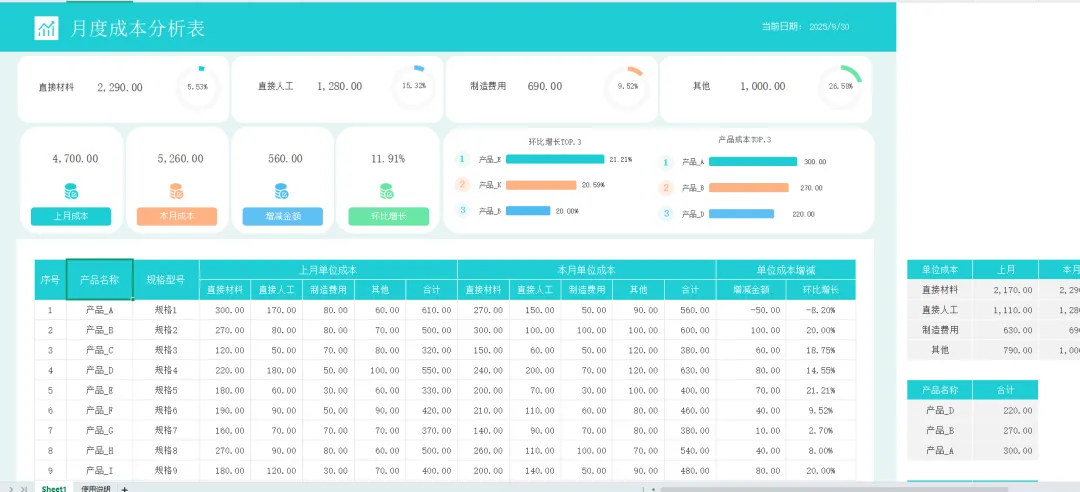Viewport: 1080px width, 492px height.
Task: Click rank 1 badge in 产品成本TOP.3
Action: coord(665,163)
